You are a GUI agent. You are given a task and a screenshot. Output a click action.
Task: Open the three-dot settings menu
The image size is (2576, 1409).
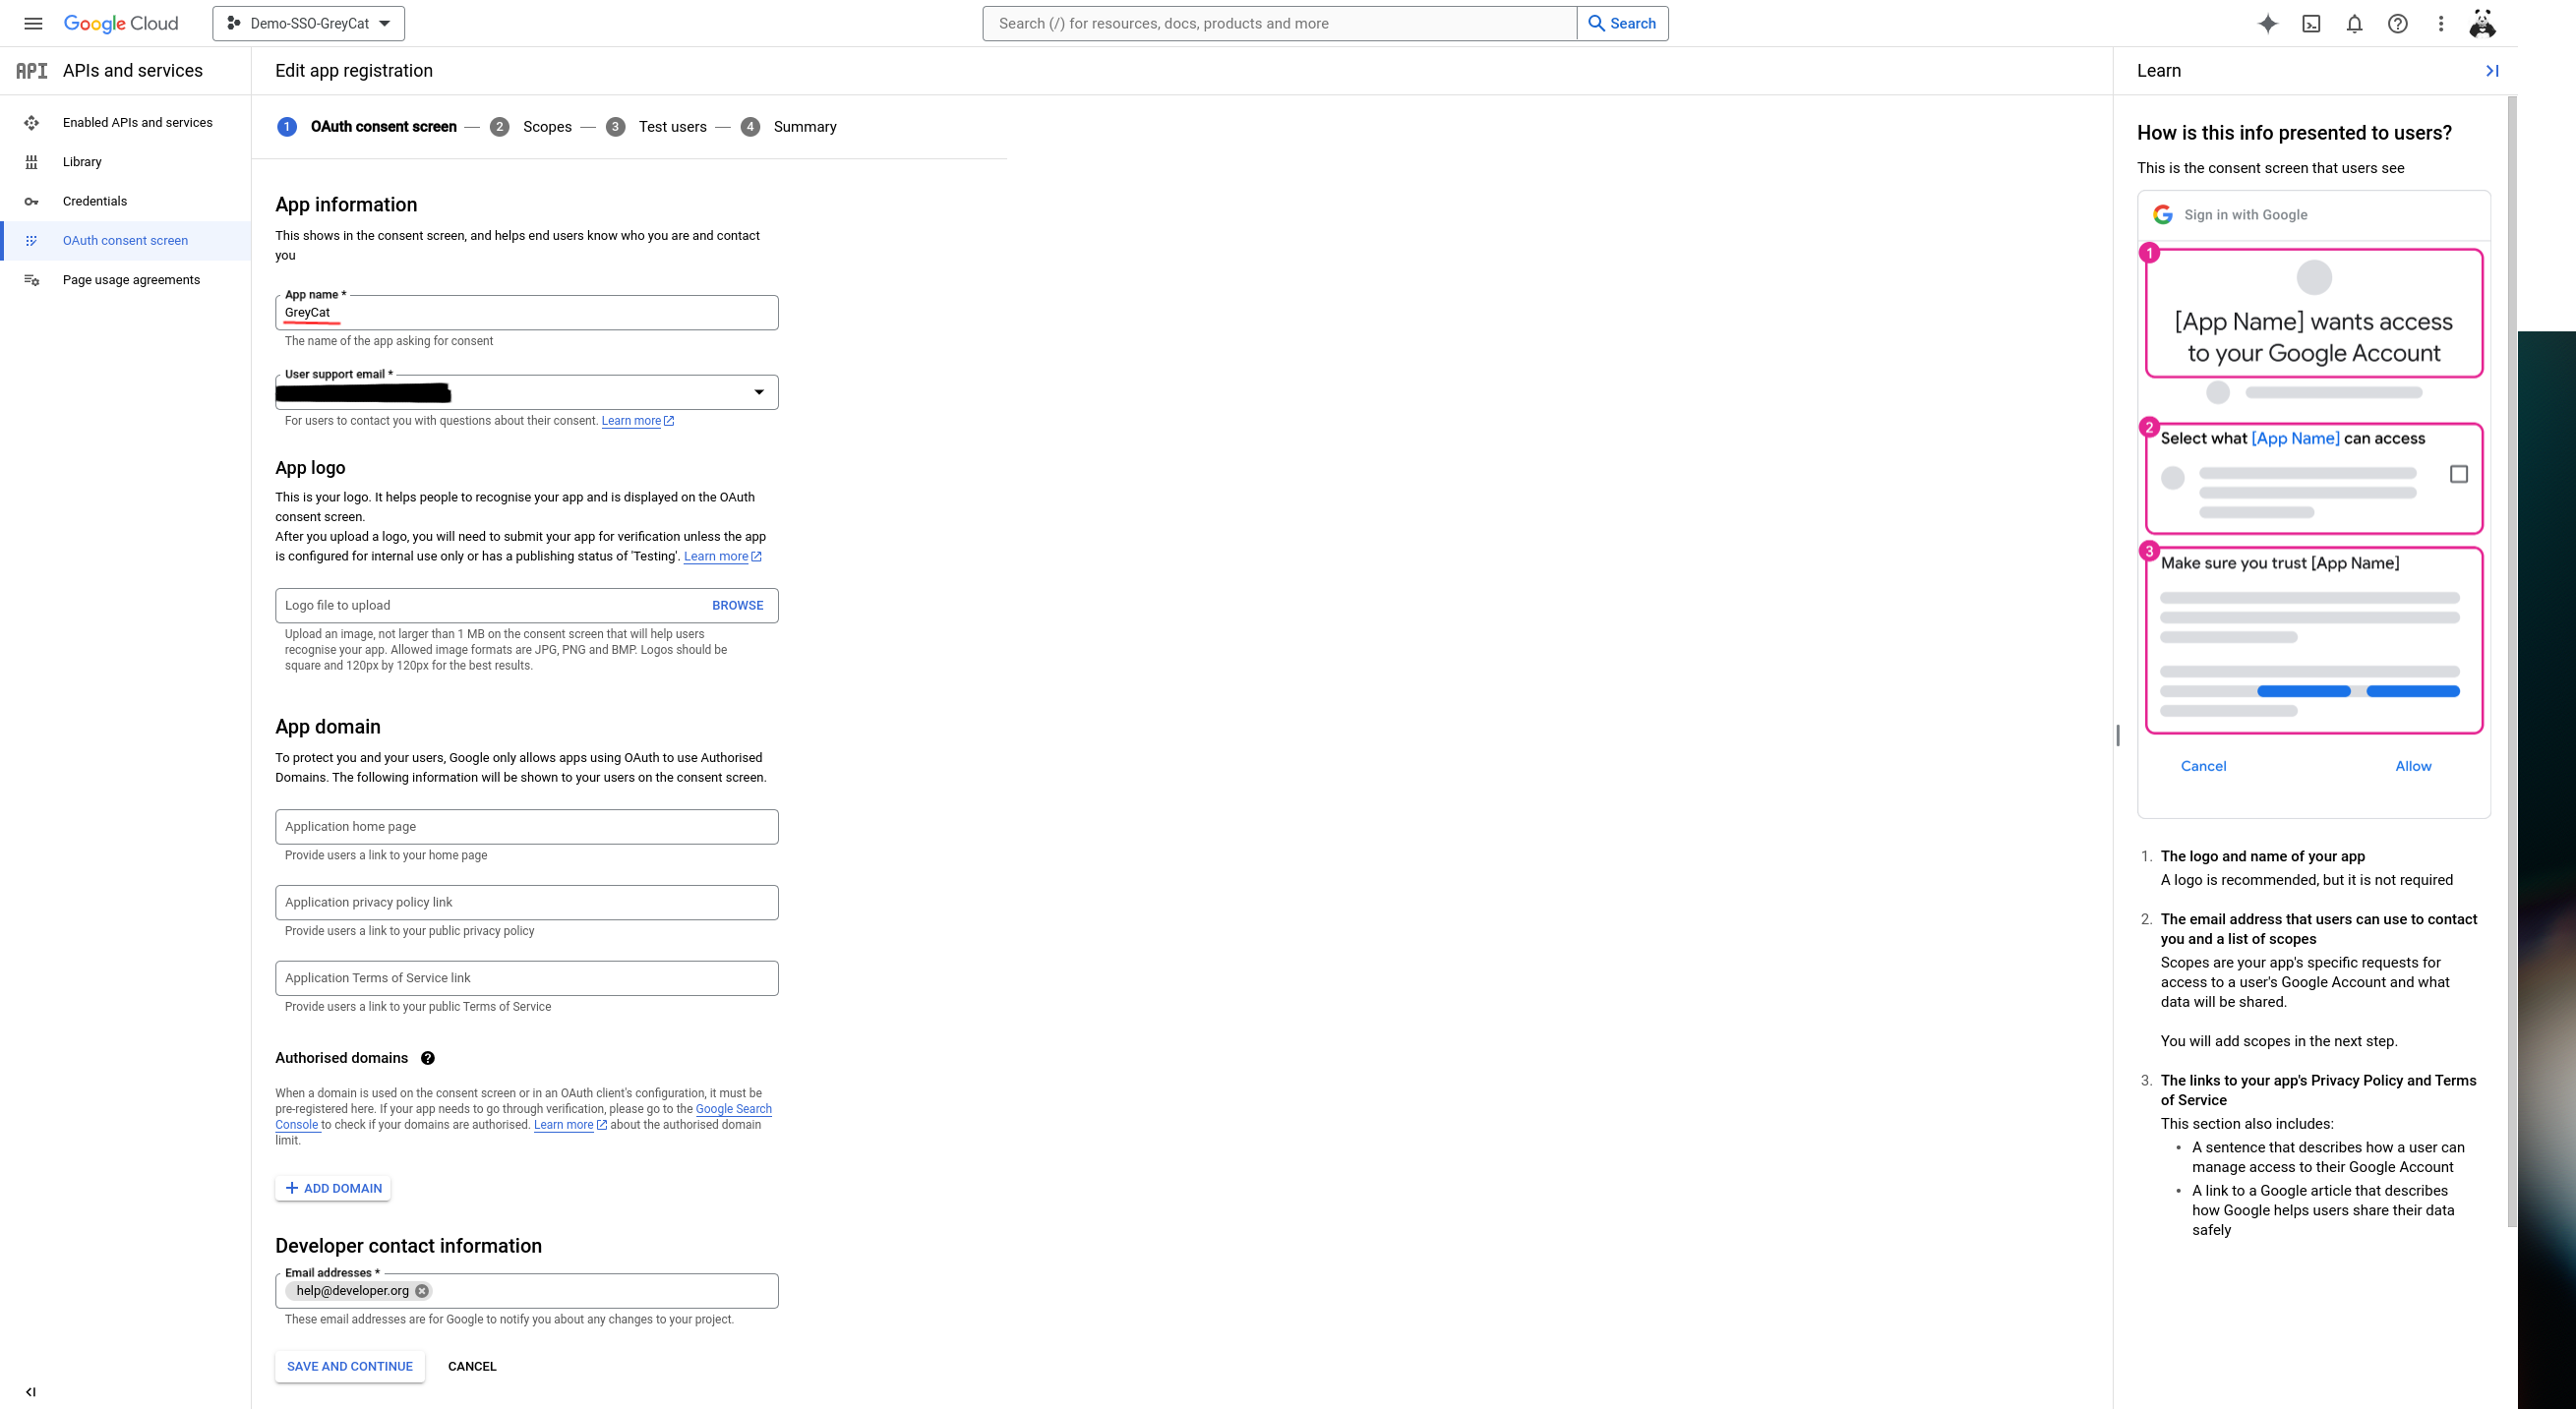click(2440, 23)
